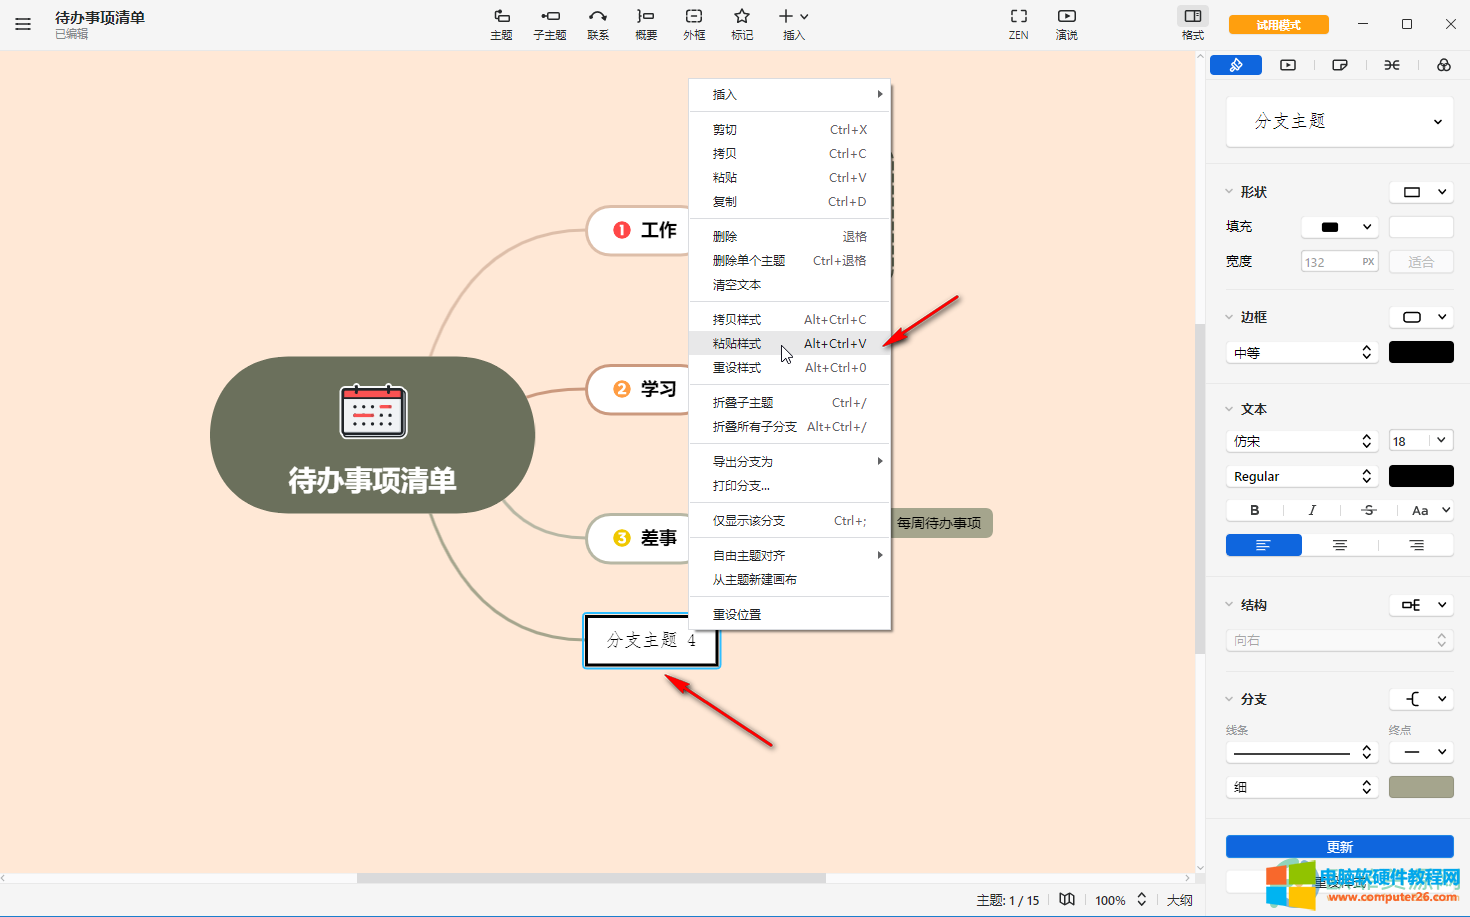This screenshot has height=917, width=1470.
Task: Open the 插入 plus toolbar dropdown
Action: click(794, 24)
